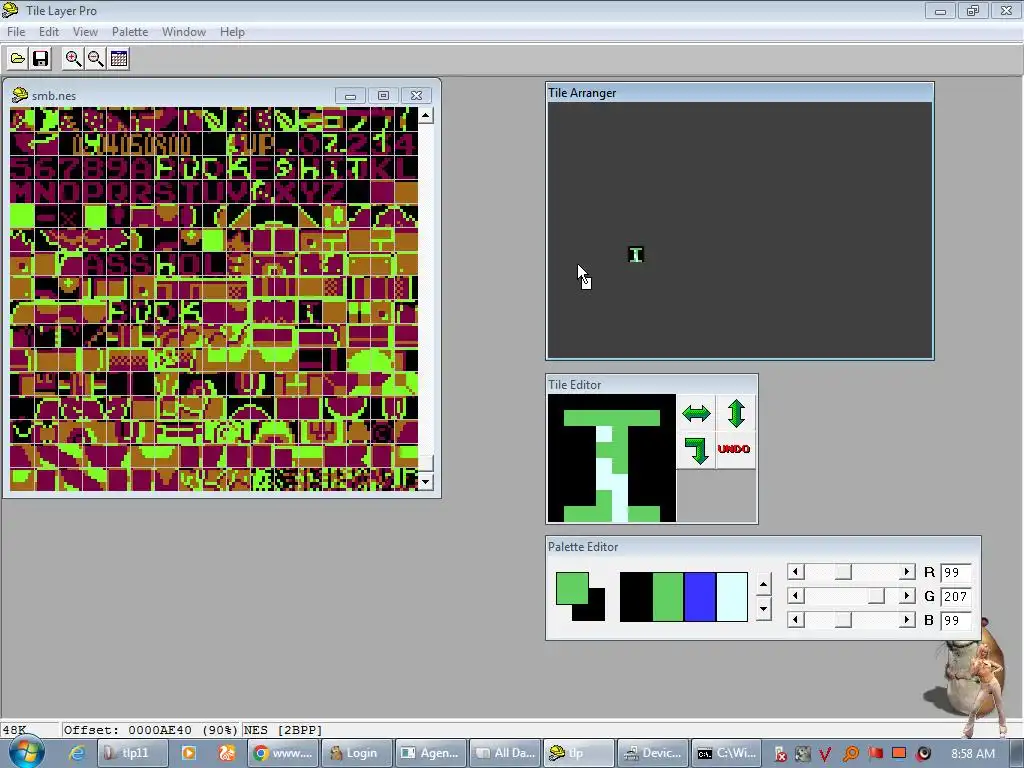Viewport: 1024px width, 768px height.
Task: Open the Edit menu
Action: 49,31
